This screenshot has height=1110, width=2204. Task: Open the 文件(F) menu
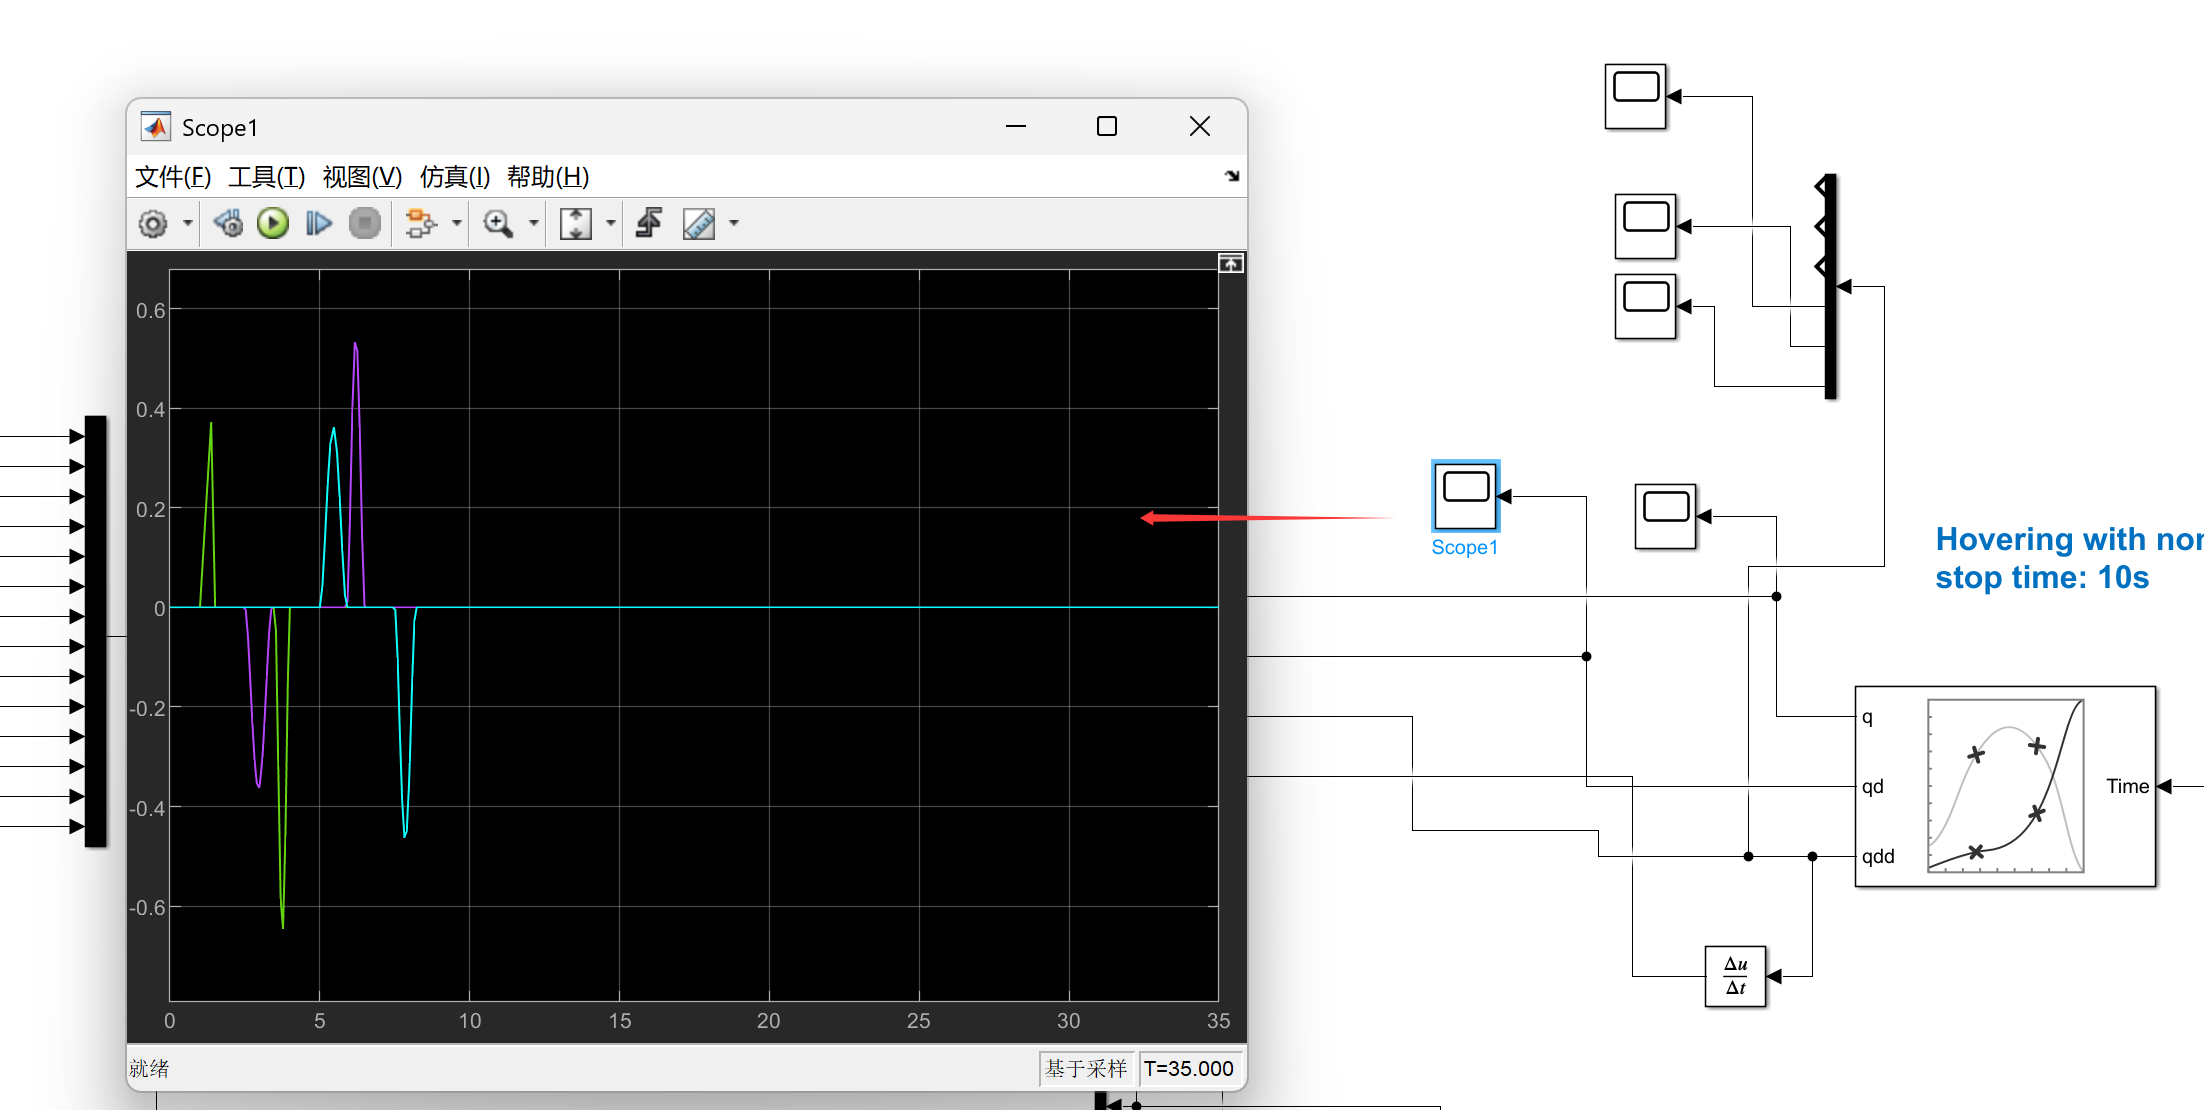tap(173, 177)
